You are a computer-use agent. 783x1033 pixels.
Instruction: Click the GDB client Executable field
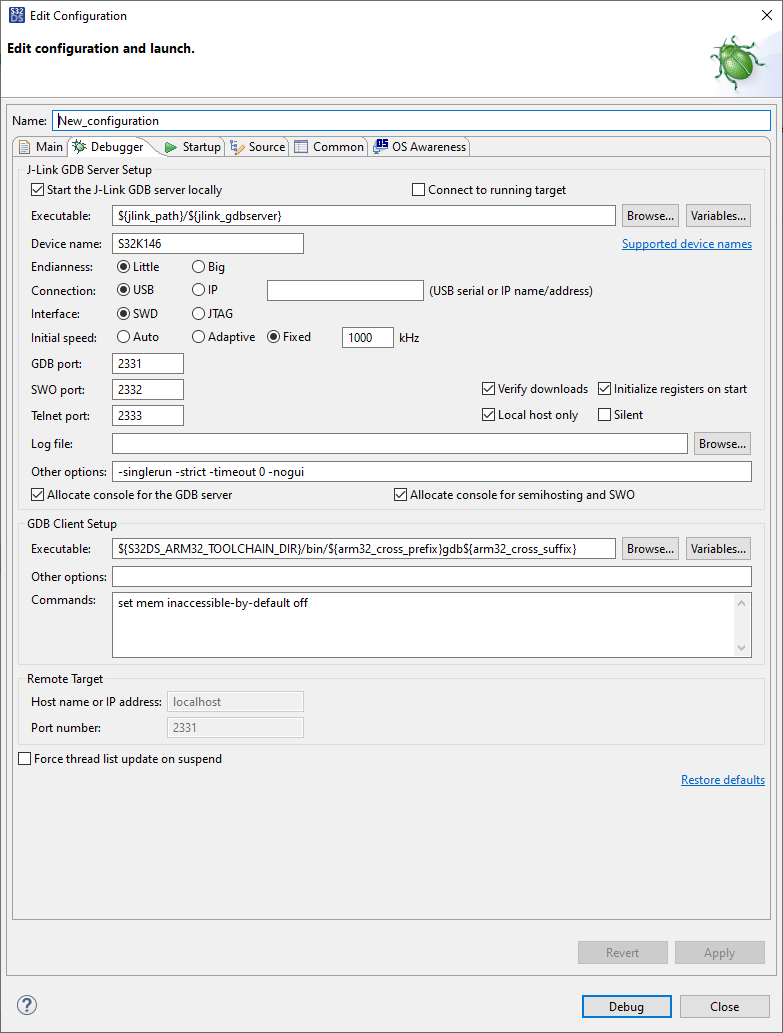click(x=364, y=549)
